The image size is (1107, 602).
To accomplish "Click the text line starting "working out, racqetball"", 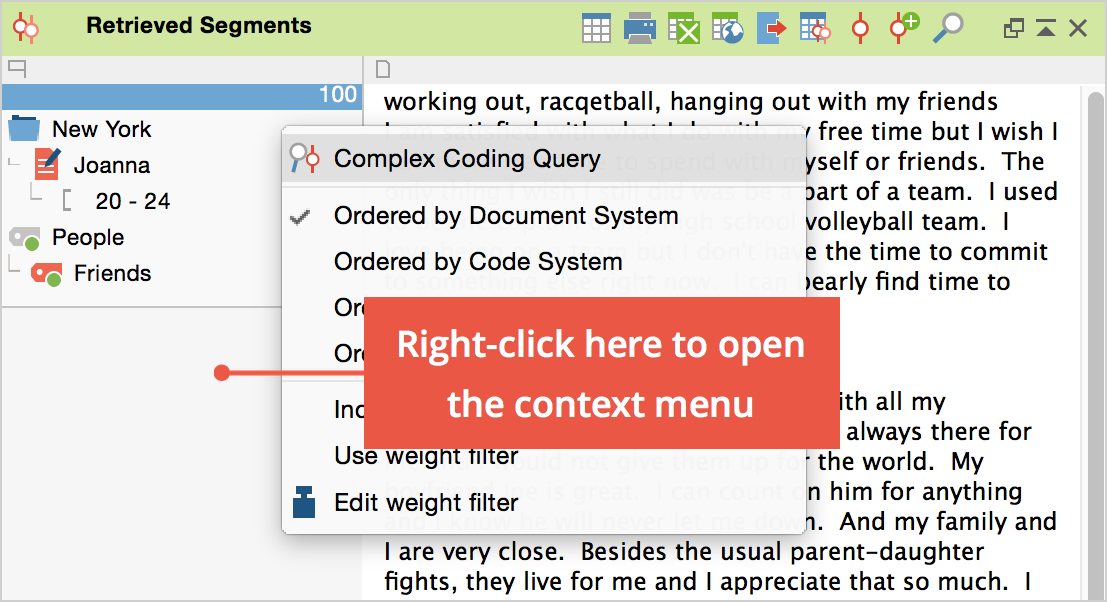I will (x=690, y=102).
